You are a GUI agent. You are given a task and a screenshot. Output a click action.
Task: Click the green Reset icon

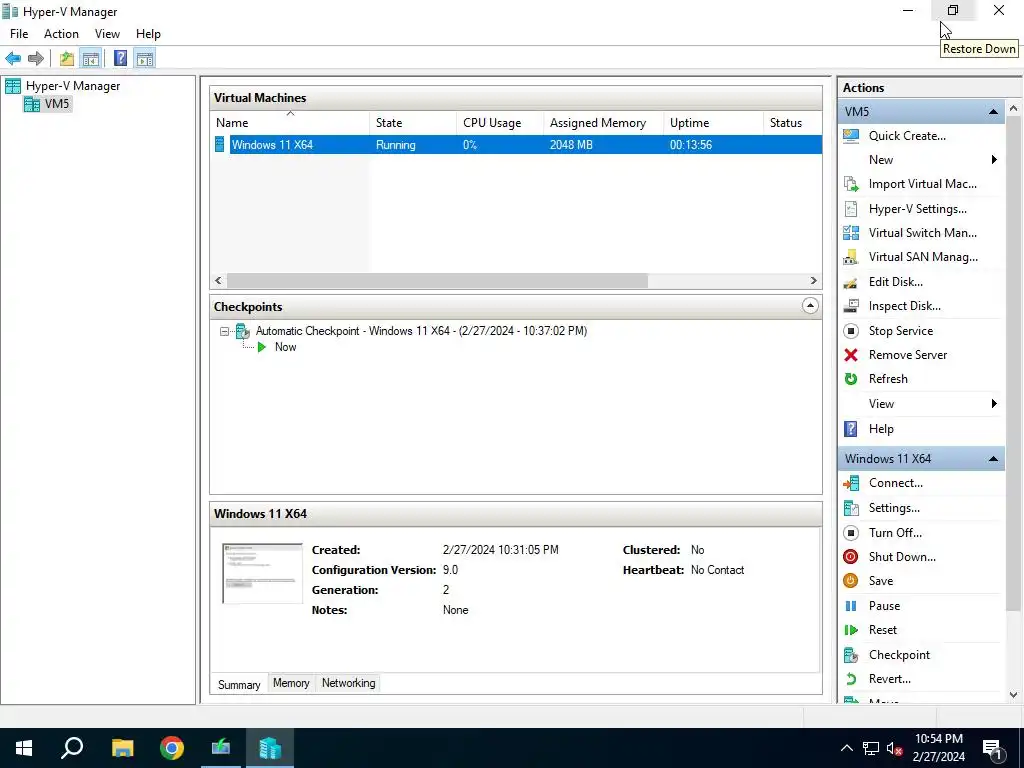coord(851,630)
